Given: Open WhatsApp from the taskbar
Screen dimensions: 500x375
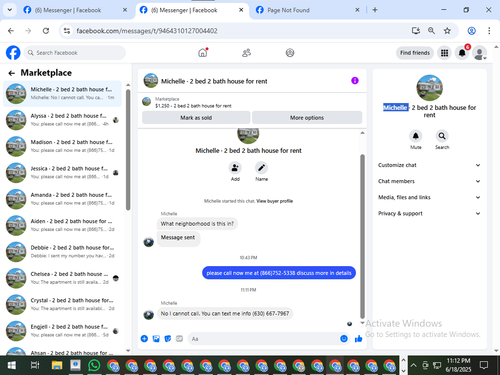Looking at the screenshot, I should [94, 365].
